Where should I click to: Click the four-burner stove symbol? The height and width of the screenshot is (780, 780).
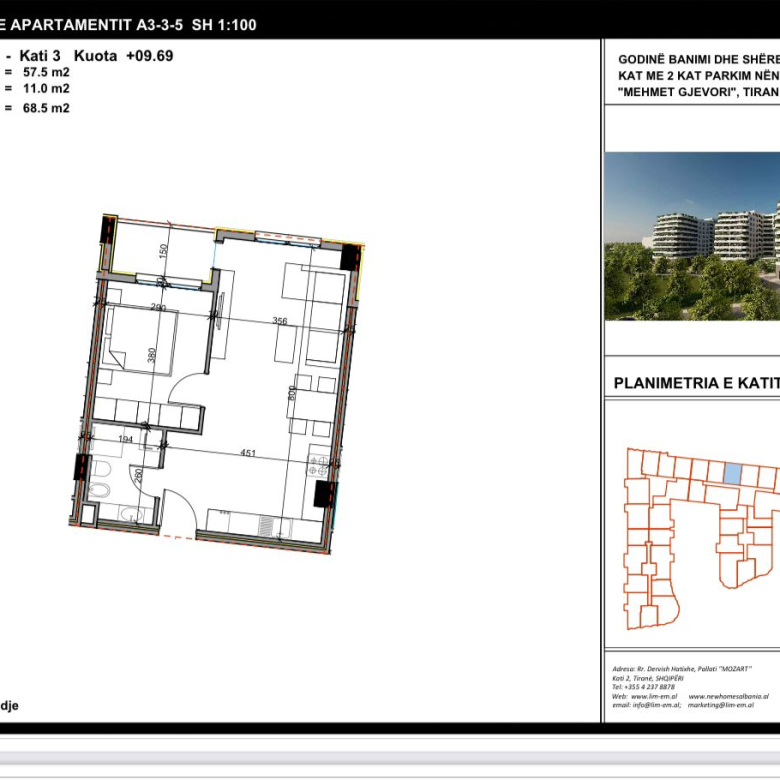click(318, 465)
